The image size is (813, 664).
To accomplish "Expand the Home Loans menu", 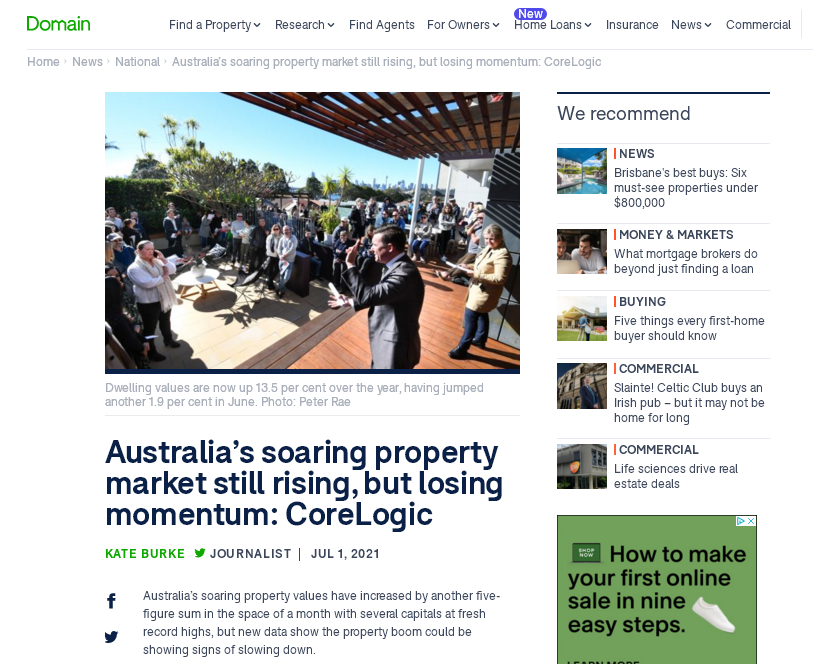I will point(553,25).
